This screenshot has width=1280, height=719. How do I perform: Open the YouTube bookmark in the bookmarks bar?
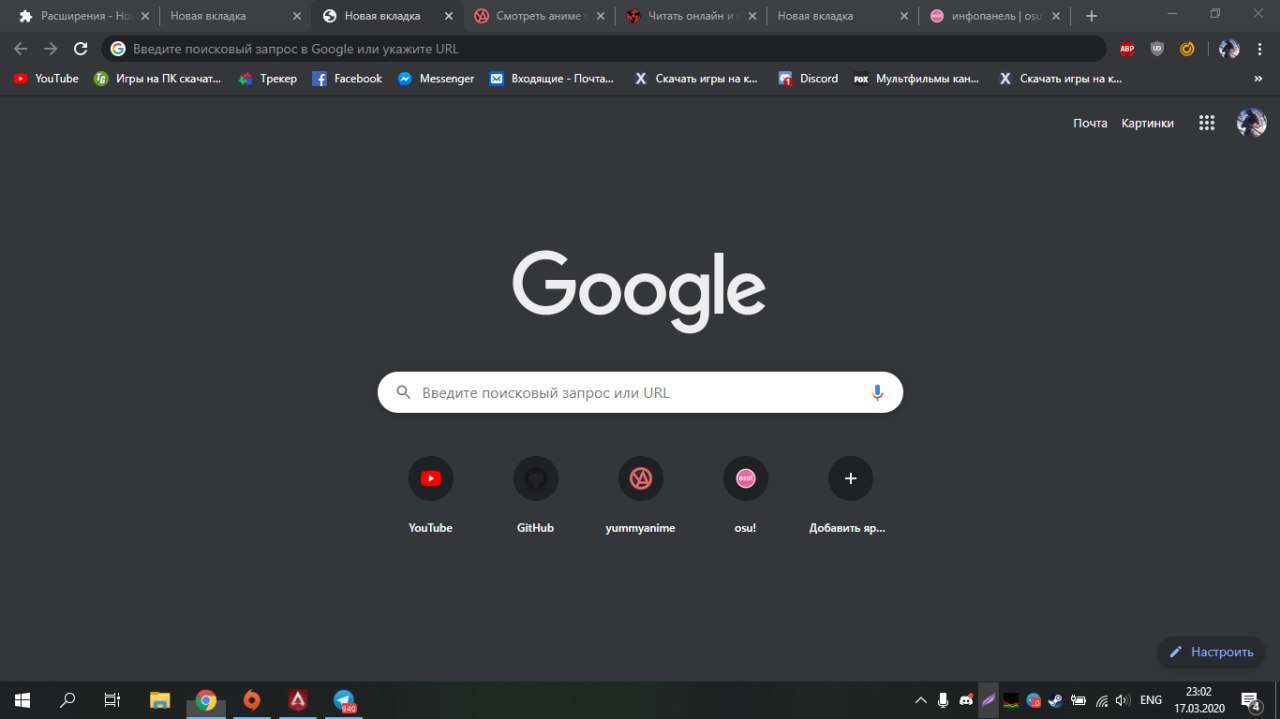[46, 79]
